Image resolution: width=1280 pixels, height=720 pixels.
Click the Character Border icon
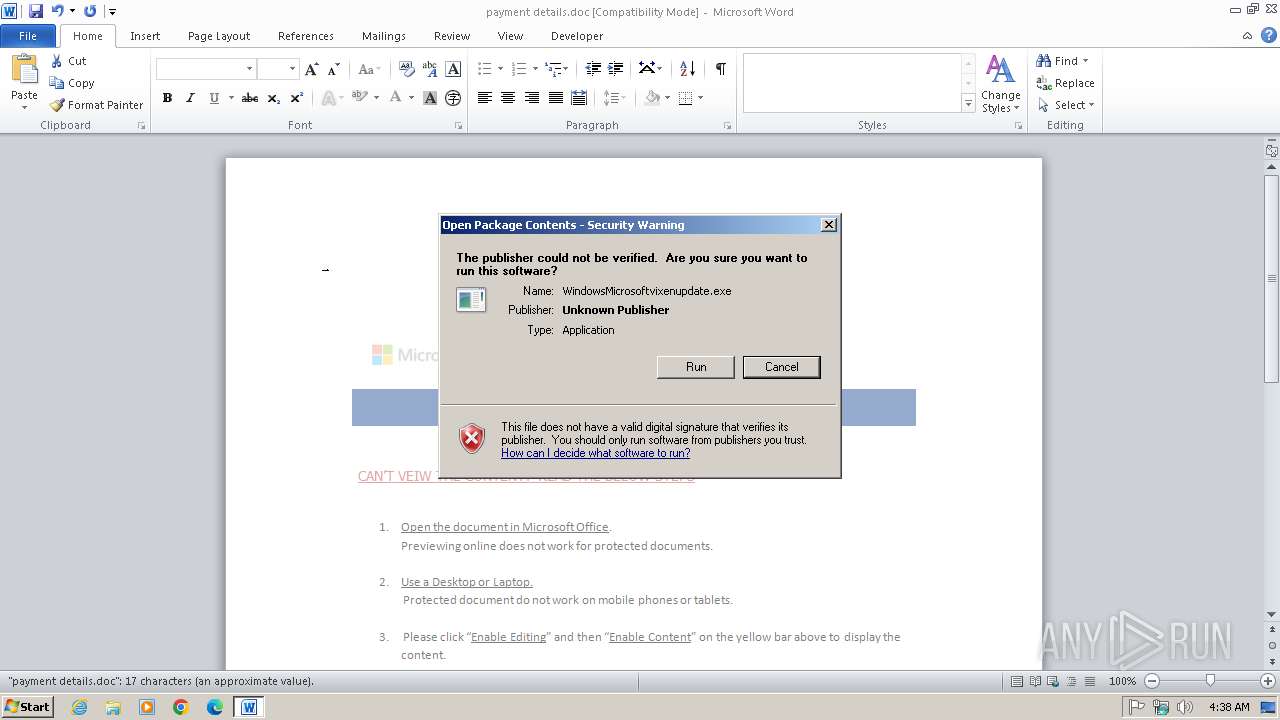(453, 69)
